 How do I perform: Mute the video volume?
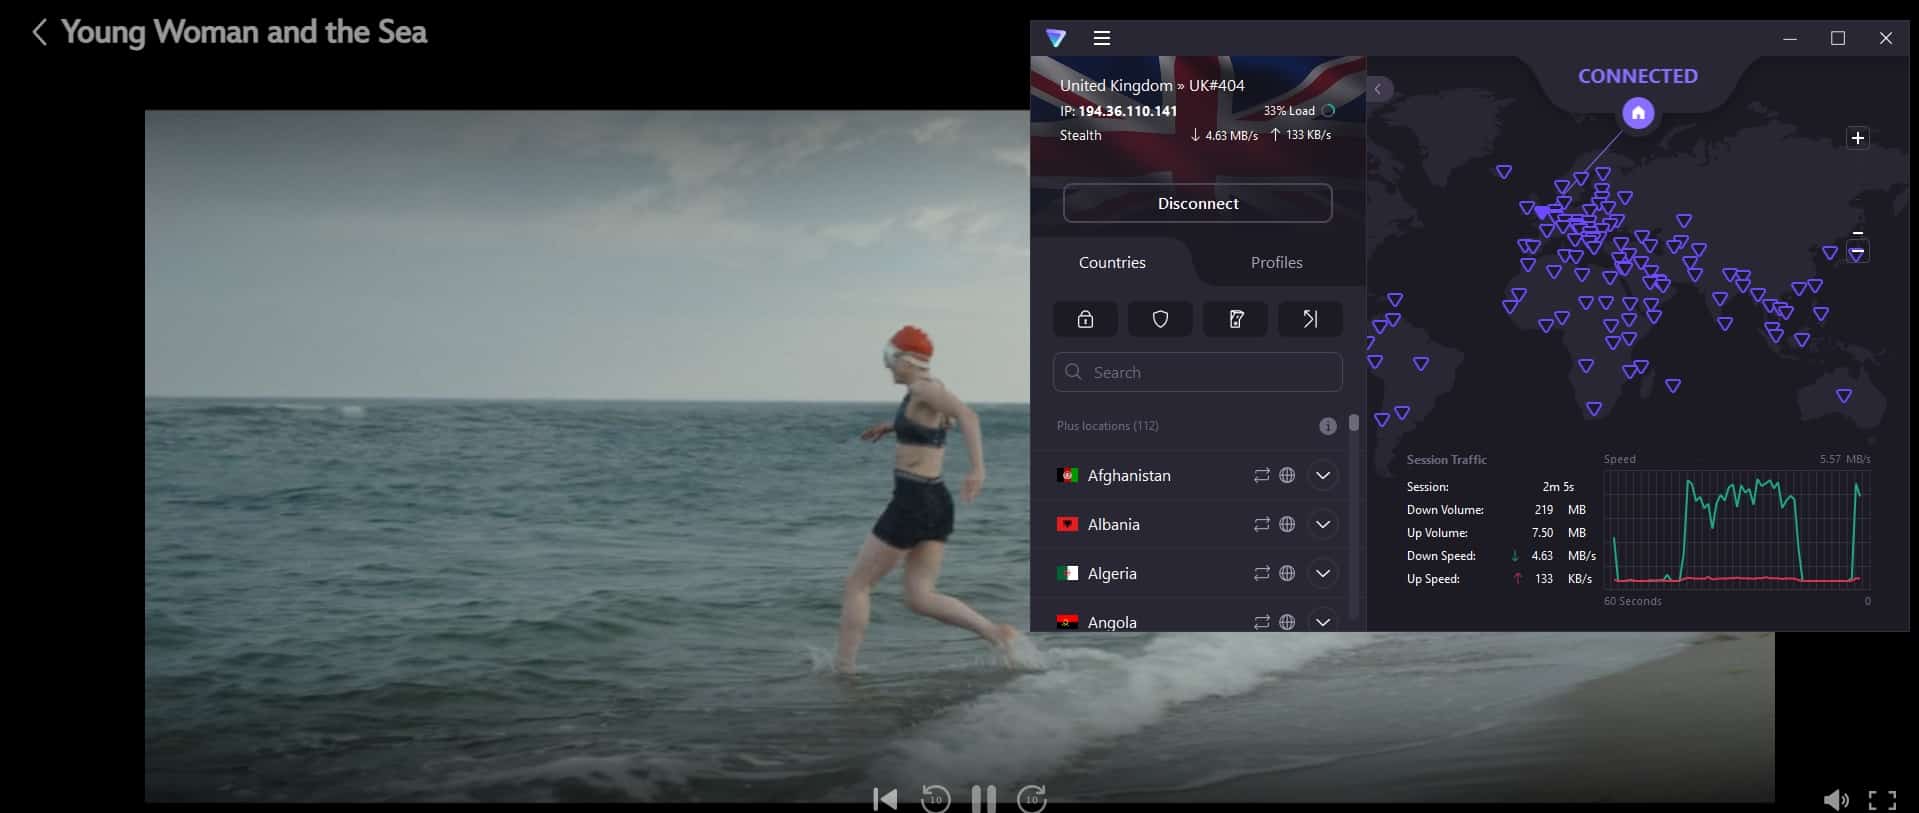[x=1836, y=799]
